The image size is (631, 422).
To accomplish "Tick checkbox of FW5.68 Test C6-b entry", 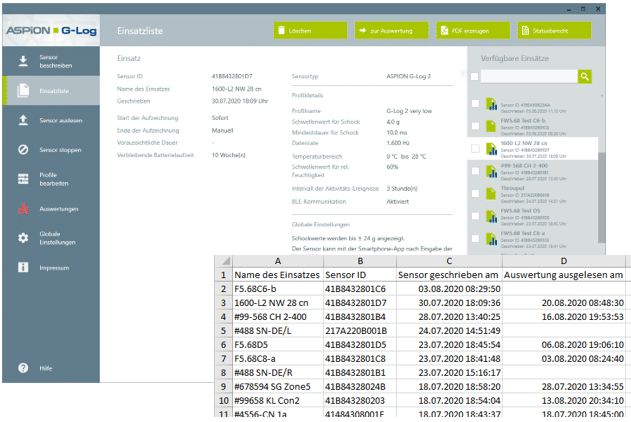I will pos(475,126).
